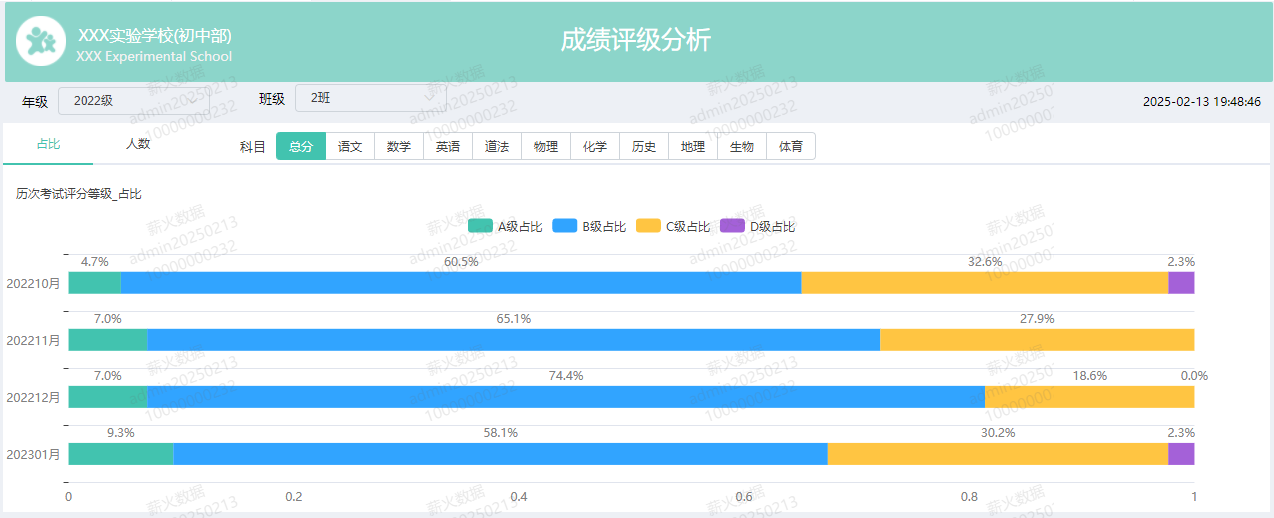Select the 总分 subject option
Screen dimensions: 1274x518
click(301, 146)
